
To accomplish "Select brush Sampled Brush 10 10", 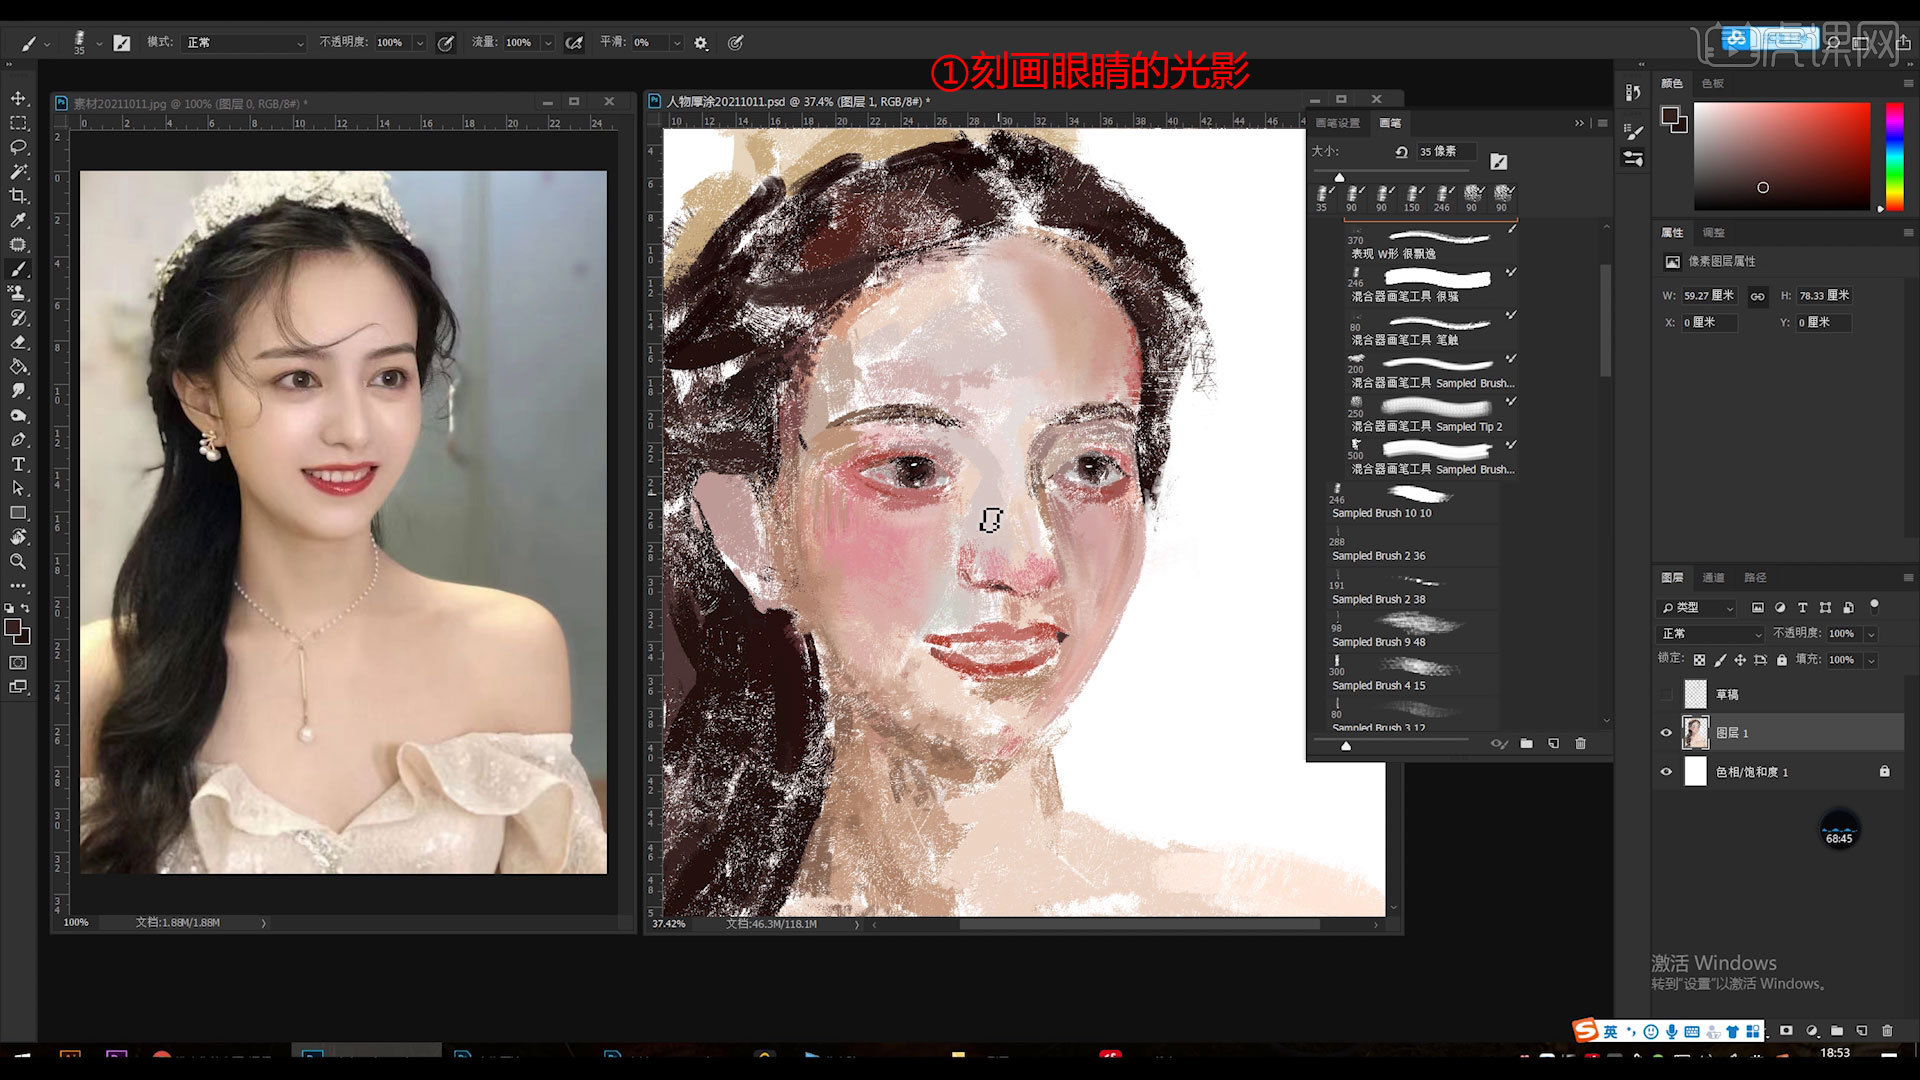I will tap(1413, 503).
